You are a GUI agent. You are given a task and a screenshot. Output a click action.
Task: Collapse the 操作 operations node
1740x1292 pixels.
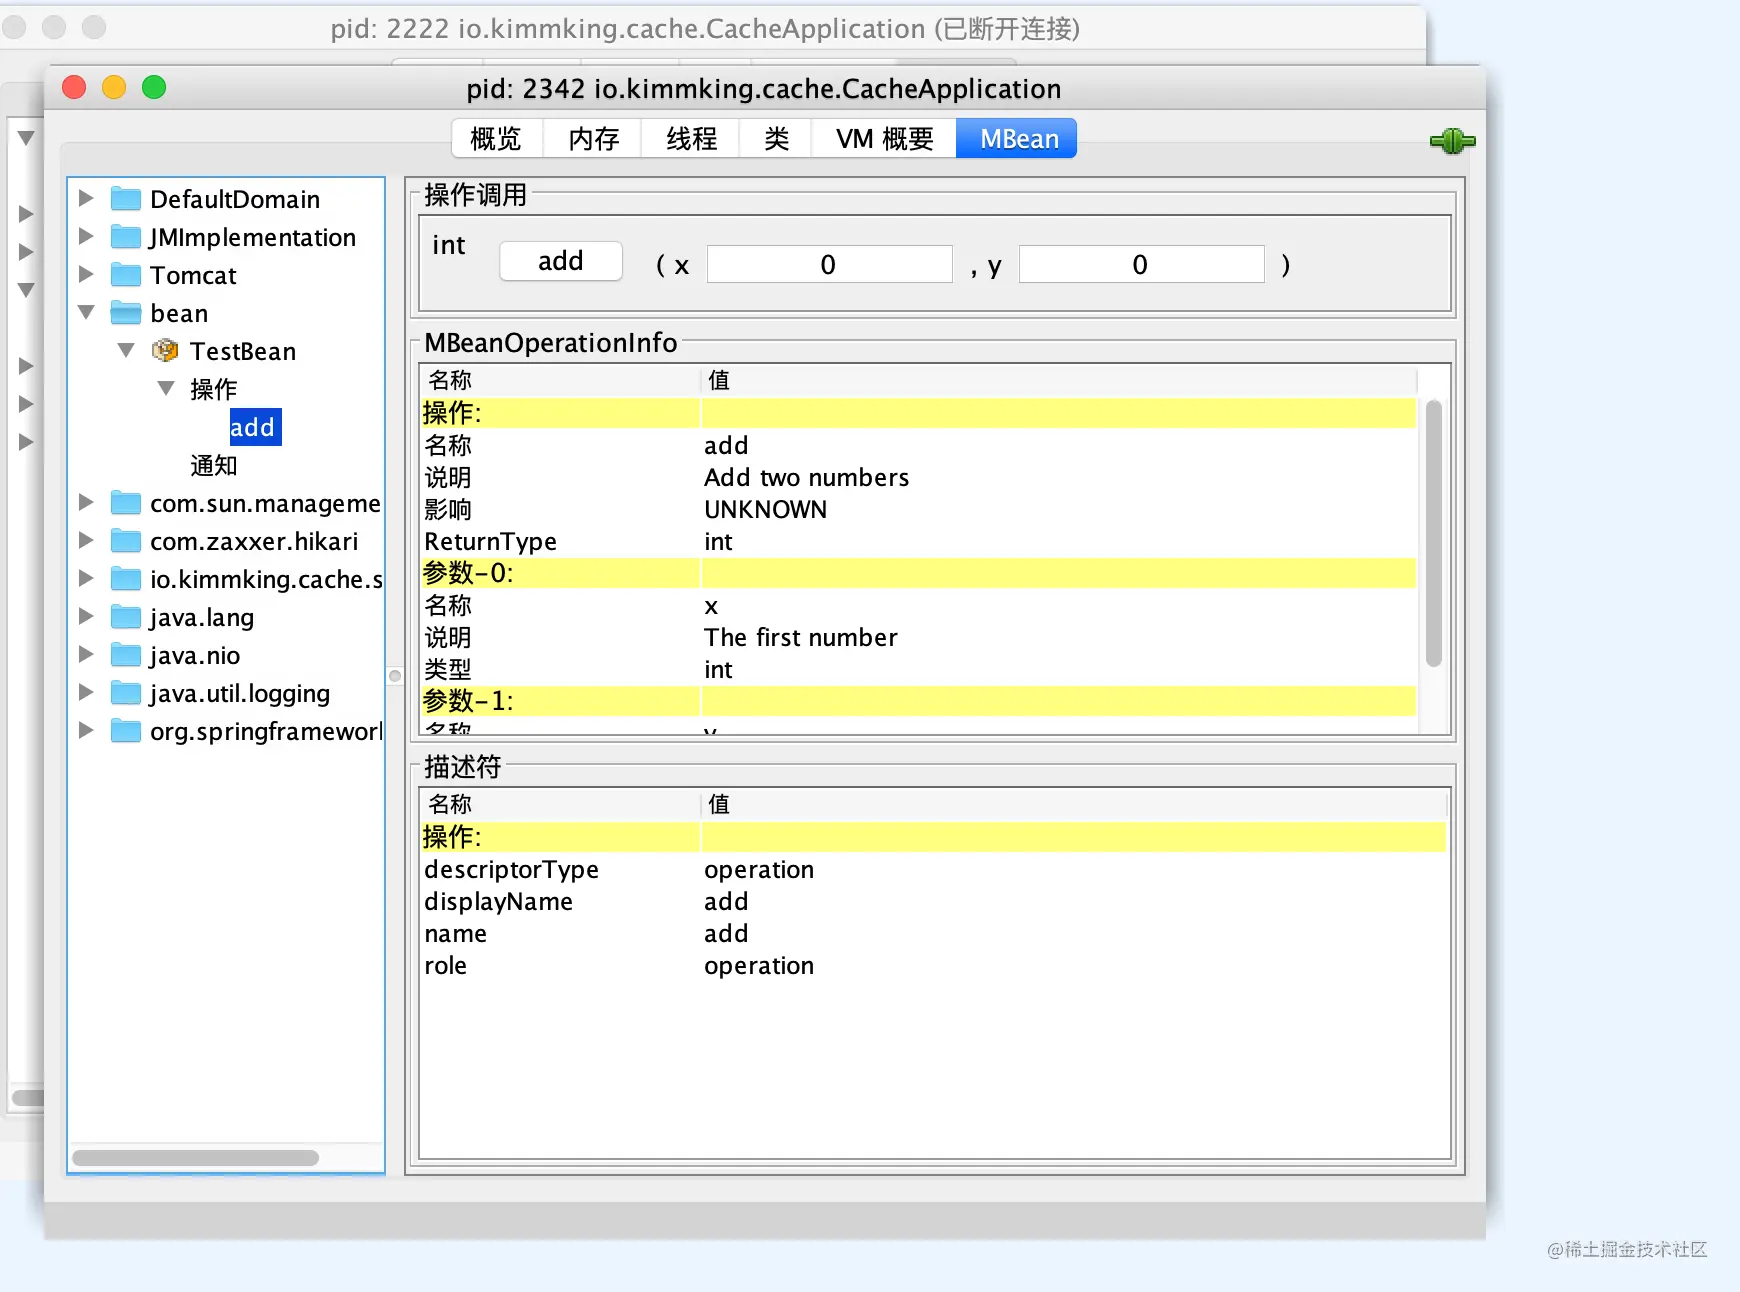click(166, 389)
